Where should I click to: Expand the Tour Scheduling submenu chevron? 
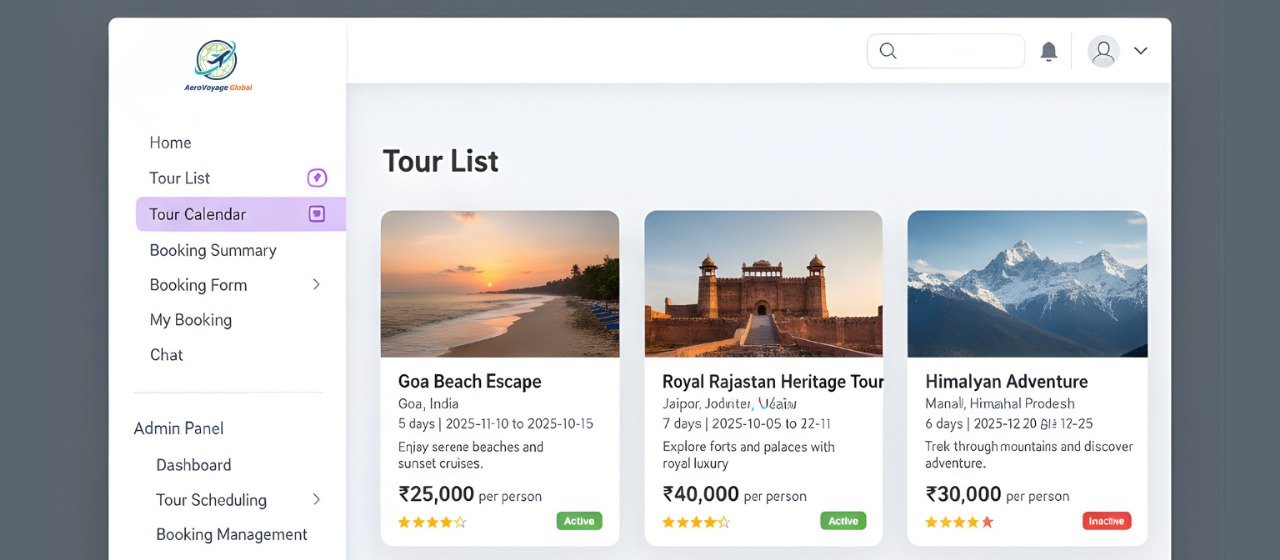[x=316, y=500]
